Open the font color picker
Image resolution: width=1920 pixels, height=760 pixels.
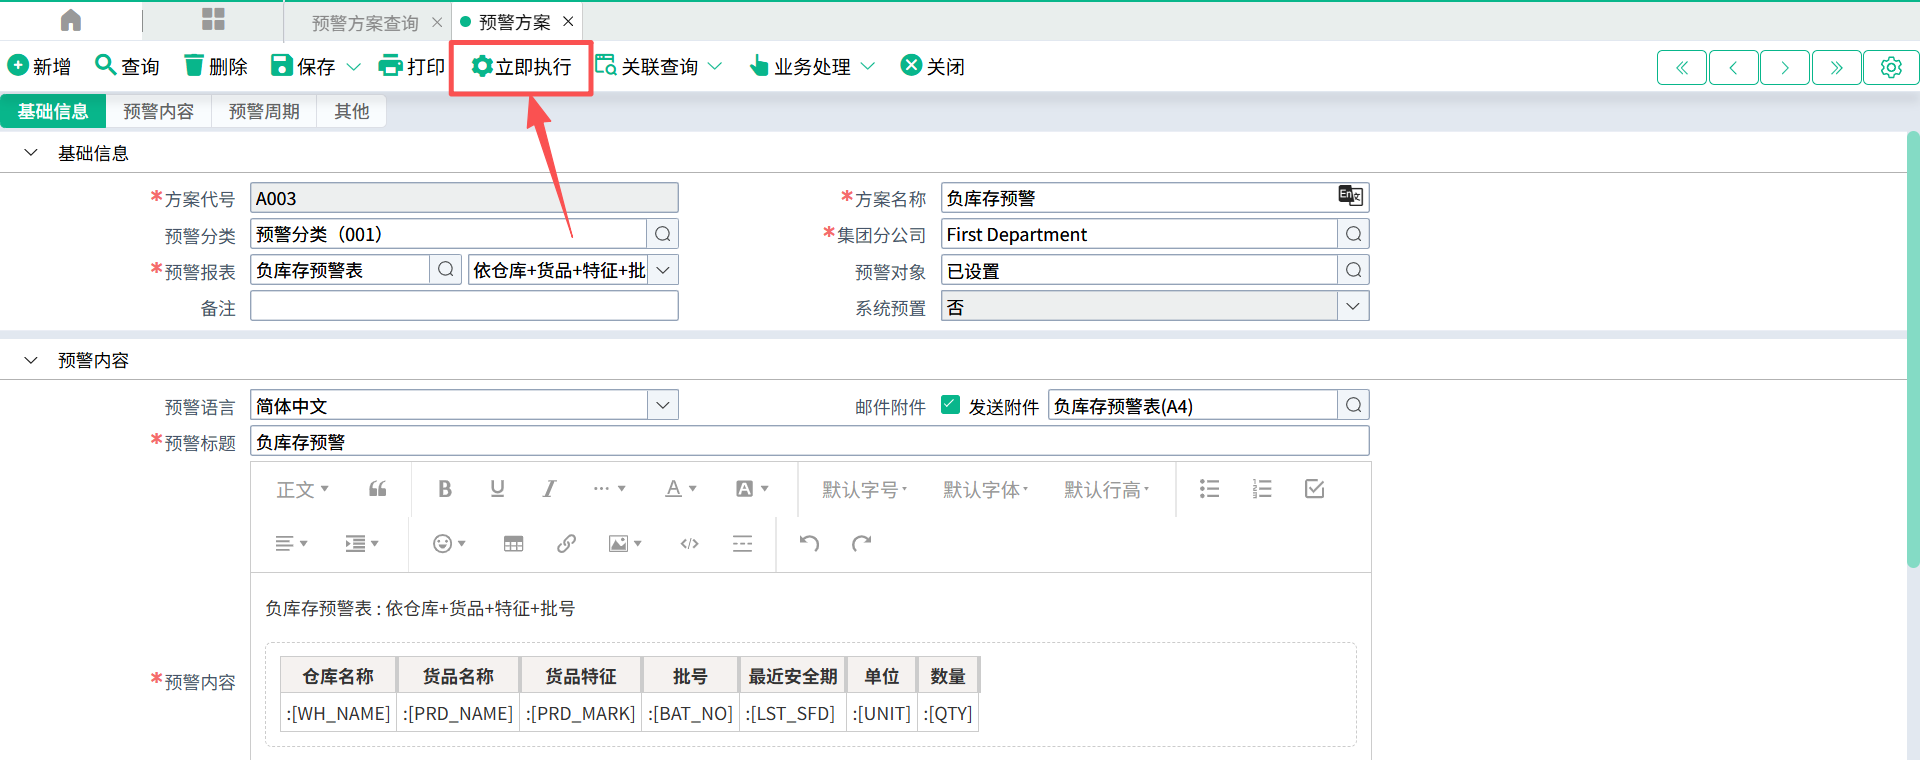tap(680, 489)
